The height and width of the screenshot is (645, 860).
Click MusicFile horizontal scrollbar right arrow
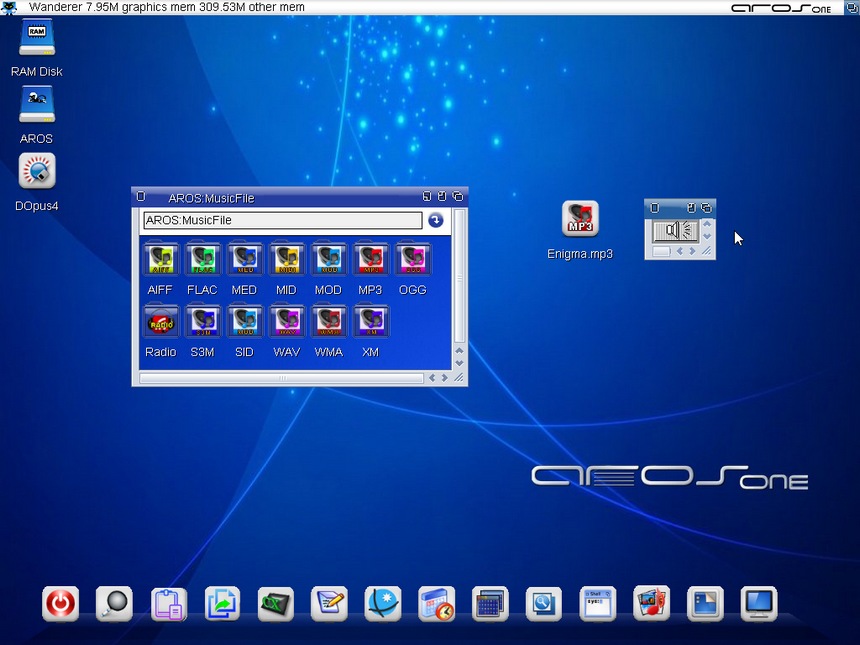[445, 378]
